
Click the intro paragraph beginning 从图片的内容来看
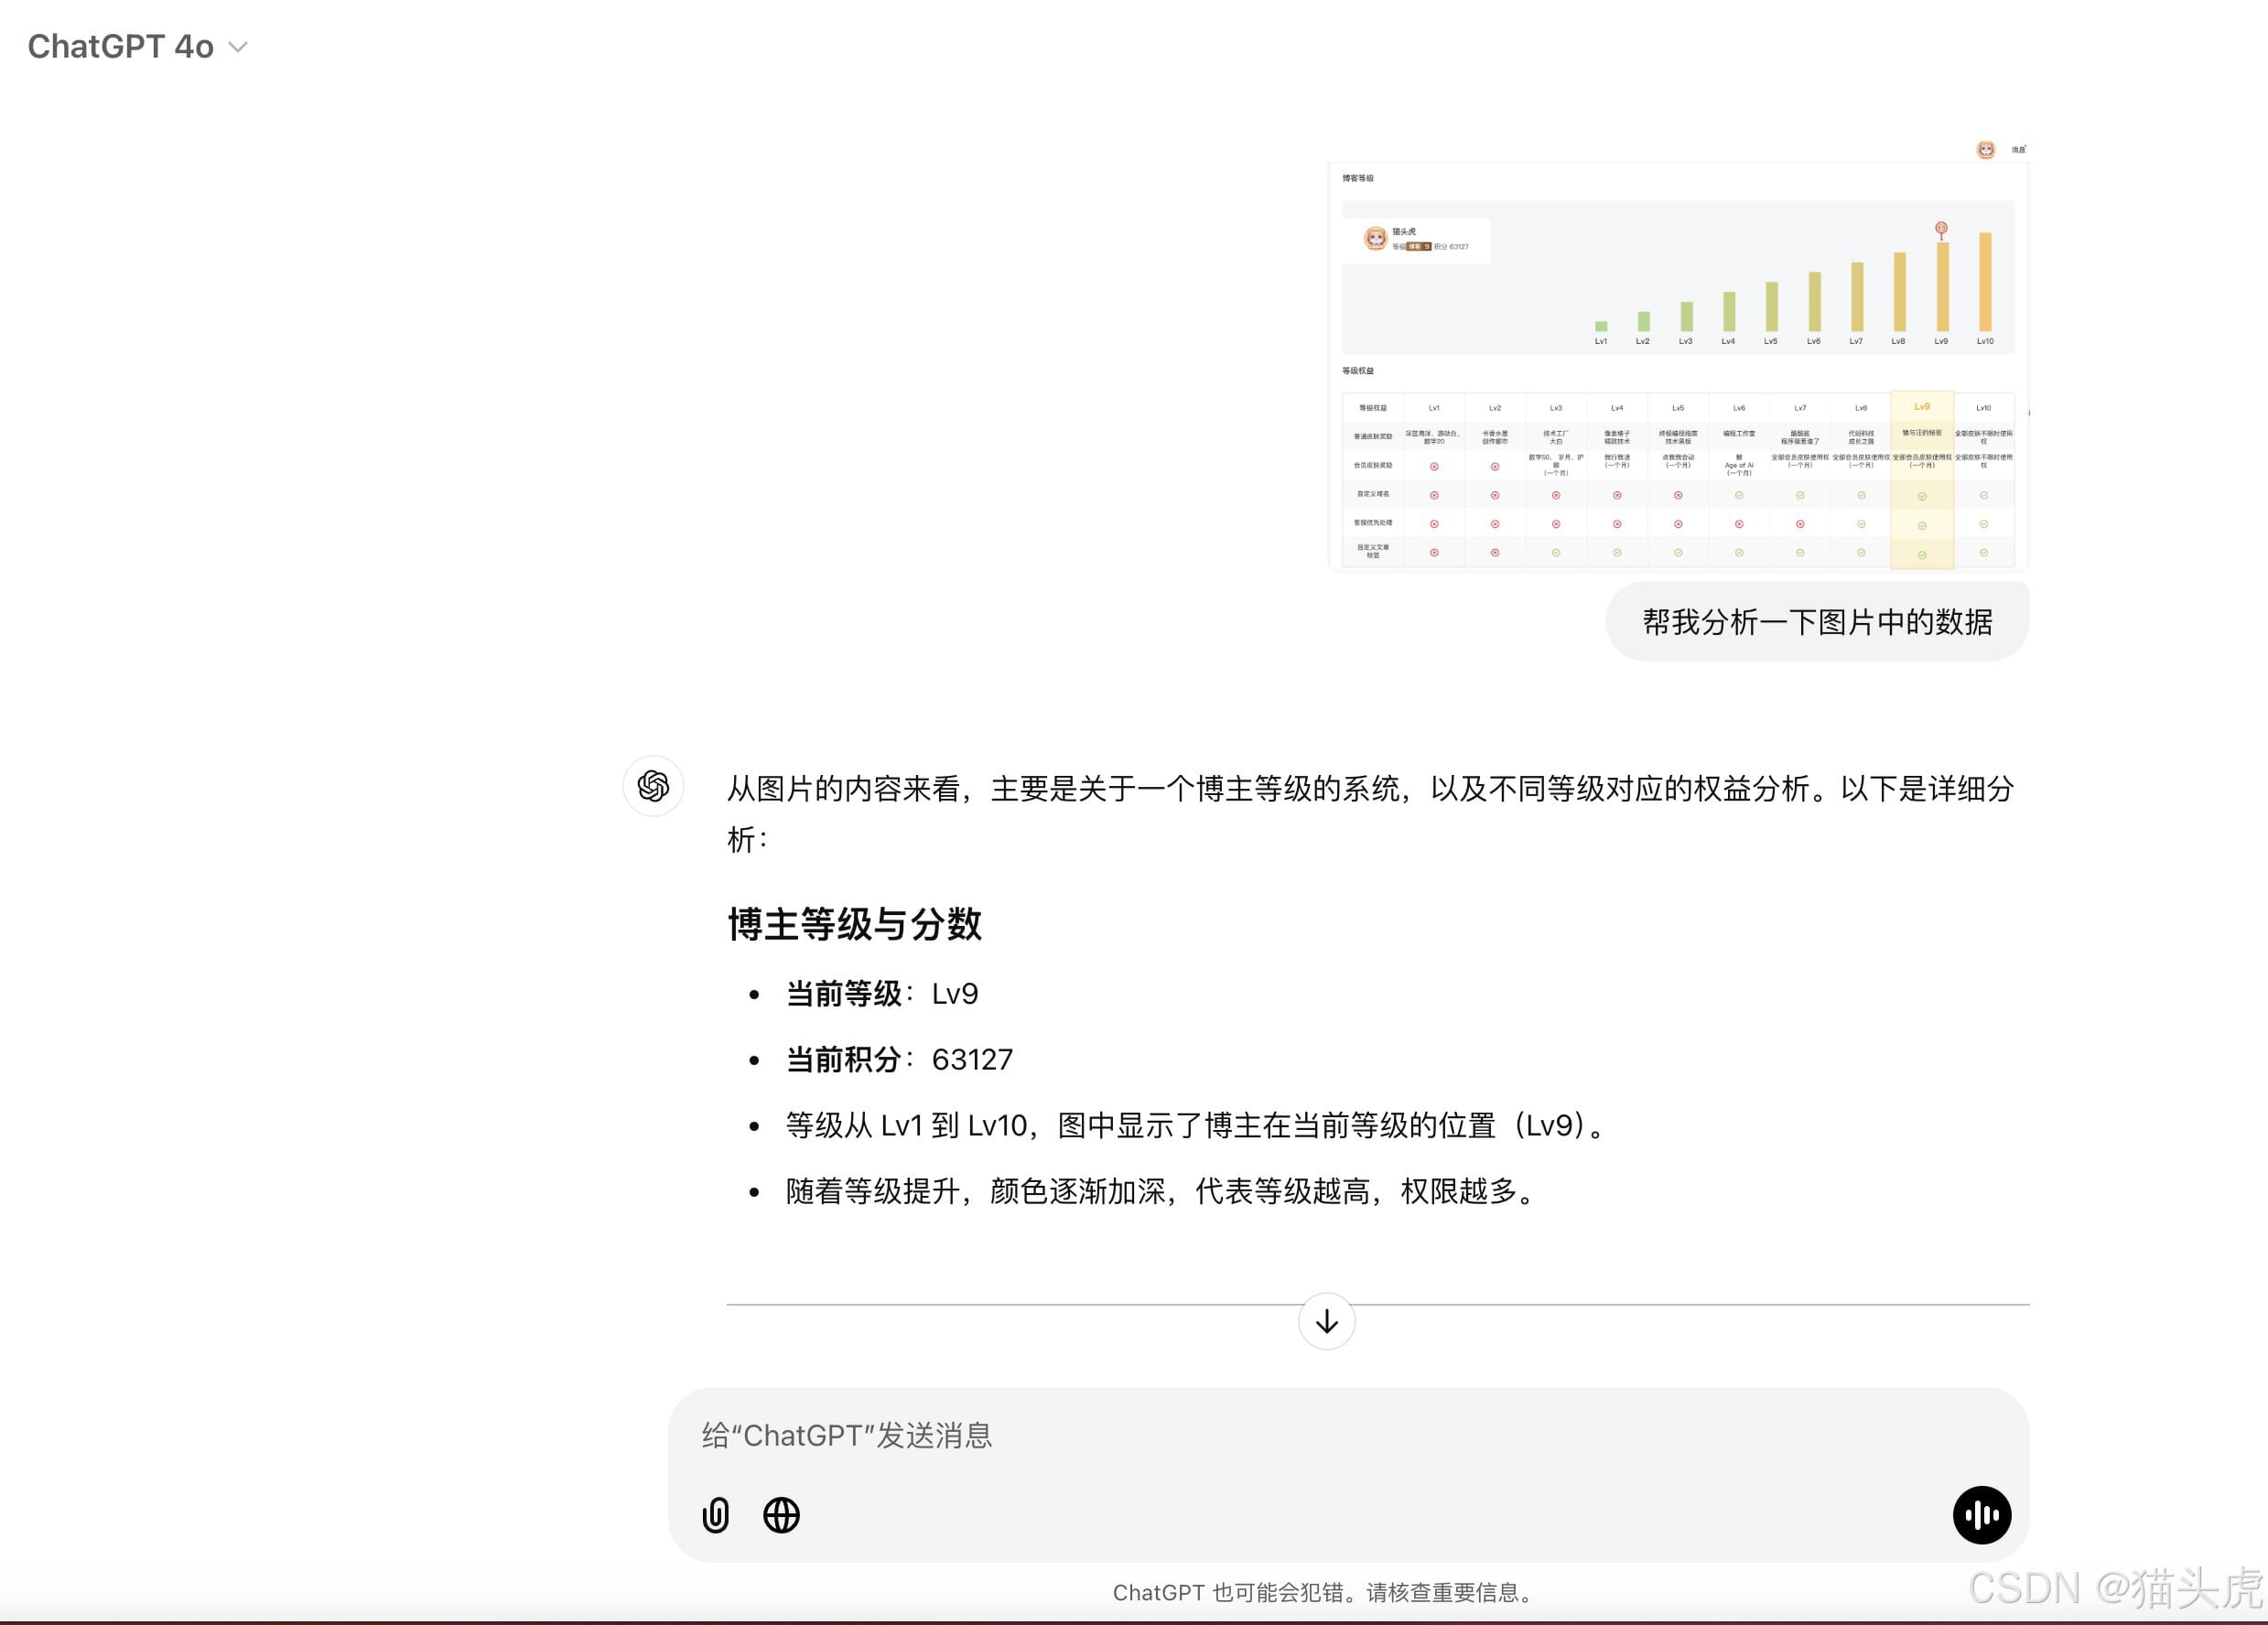(1370, 814)
